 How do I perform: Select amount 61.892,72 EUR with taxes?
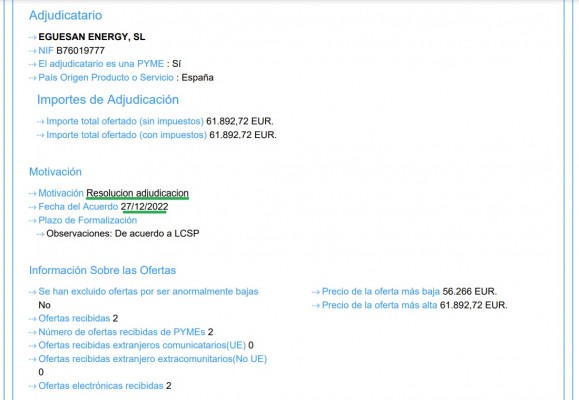pos(243,135)
